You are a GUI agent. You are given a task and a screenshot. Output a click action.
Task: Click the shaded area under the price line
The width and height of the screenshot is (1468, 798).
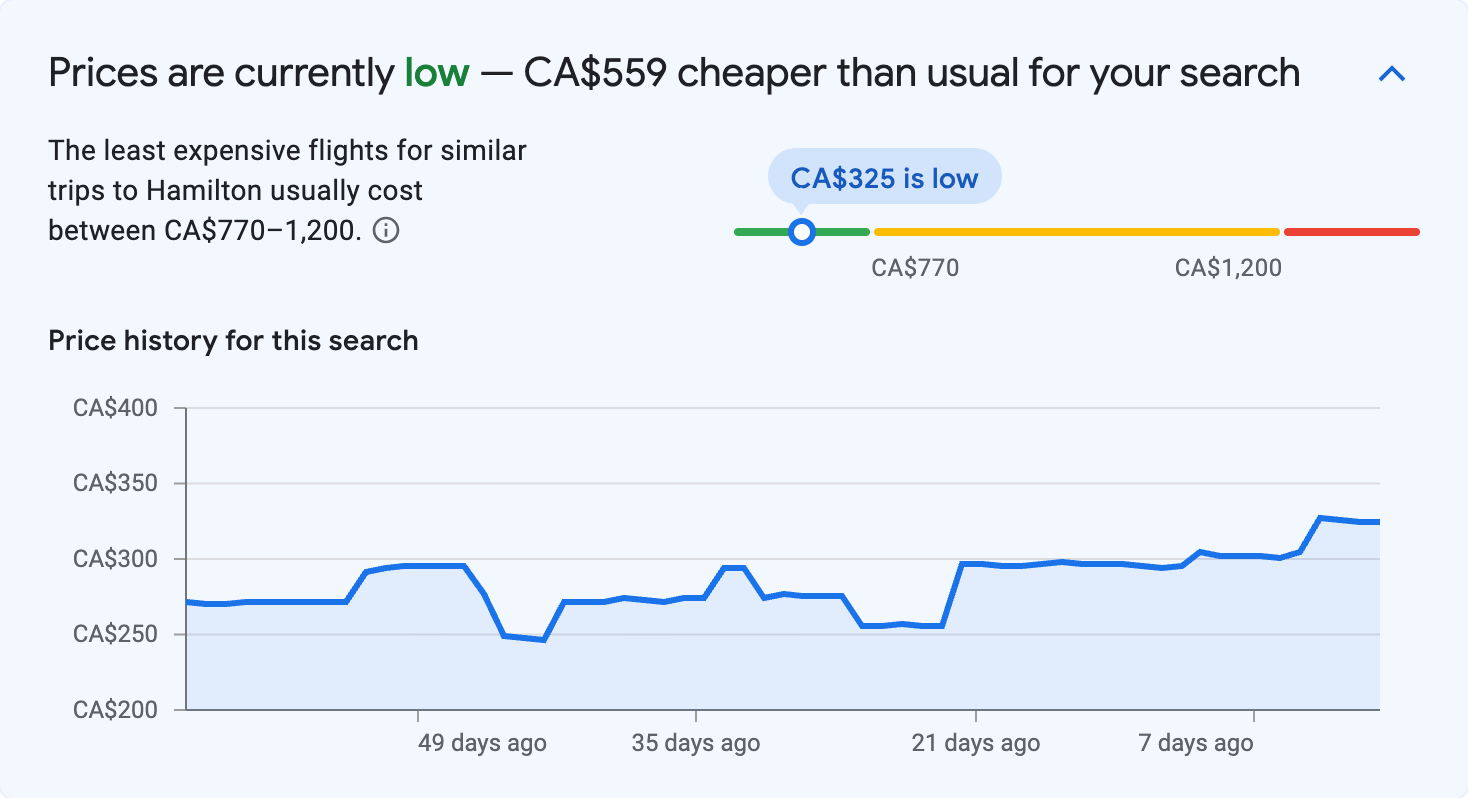700,670
